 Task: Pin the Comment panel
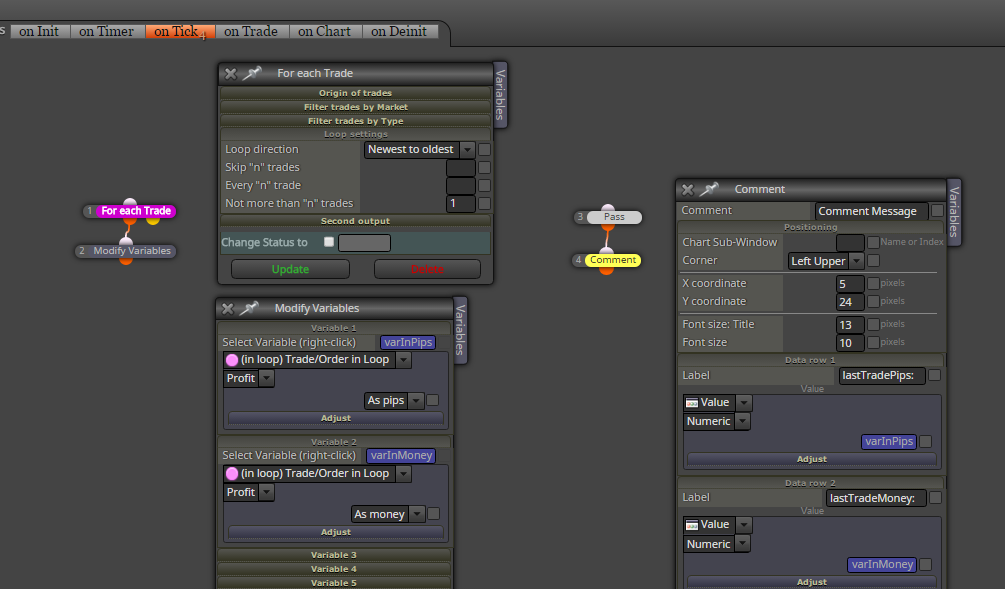pos(709,189)
